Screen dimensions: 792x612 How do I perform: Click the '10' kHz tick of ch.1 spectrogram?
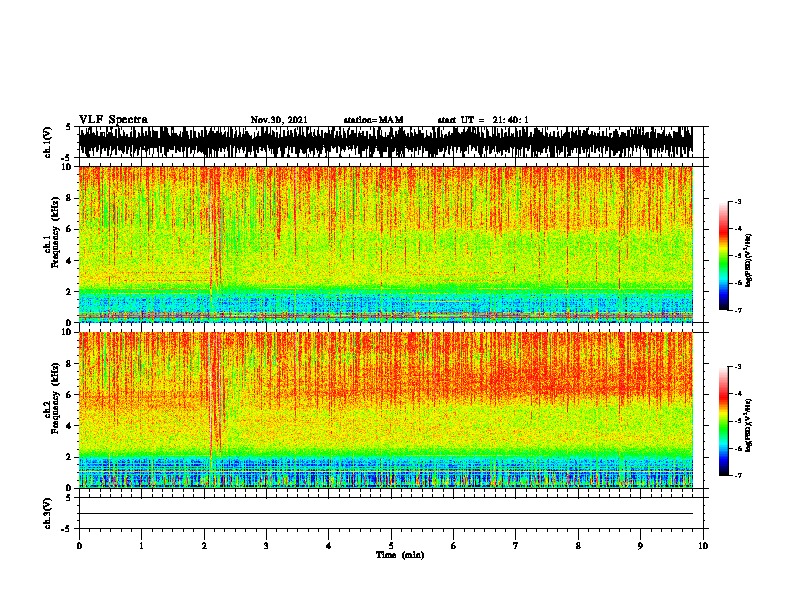(x=68, y=167)
